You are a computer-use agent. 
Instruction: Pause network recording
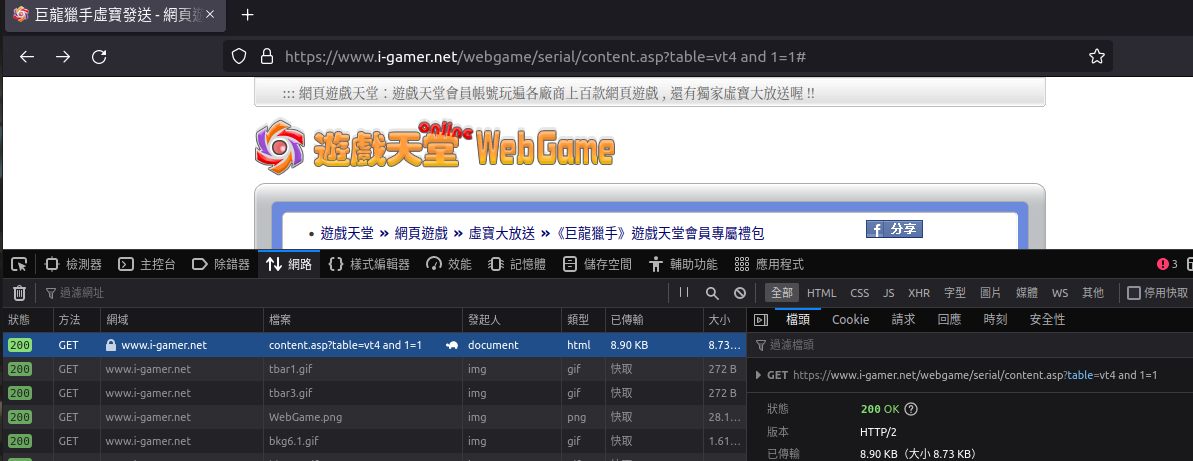tap(684, 292)
